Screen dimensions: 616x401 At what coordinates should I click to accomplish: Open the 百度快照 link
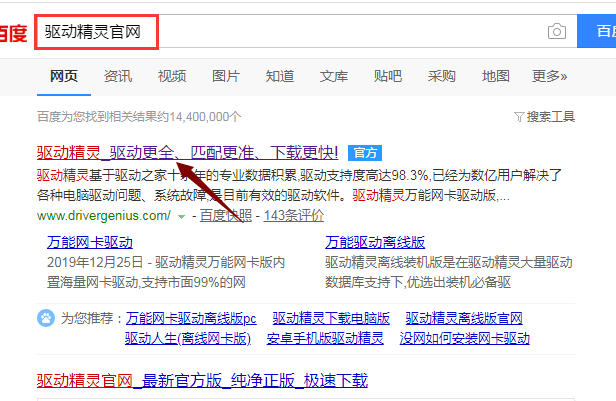pos(223,215)
